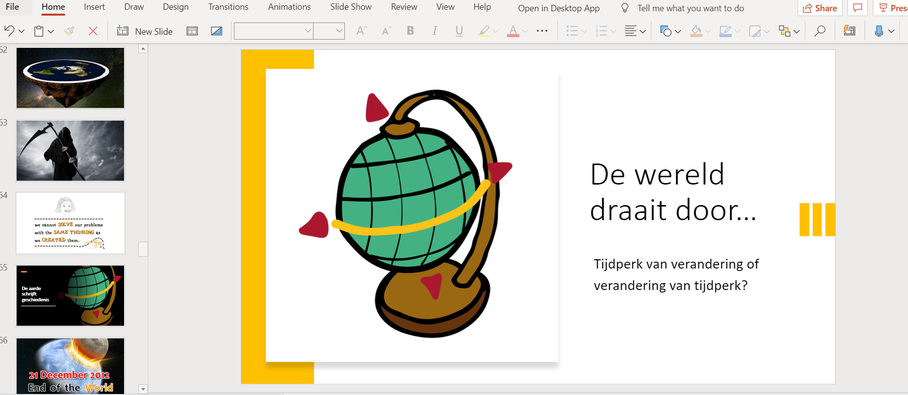Switch to the Draw tab

coord(134,8)
